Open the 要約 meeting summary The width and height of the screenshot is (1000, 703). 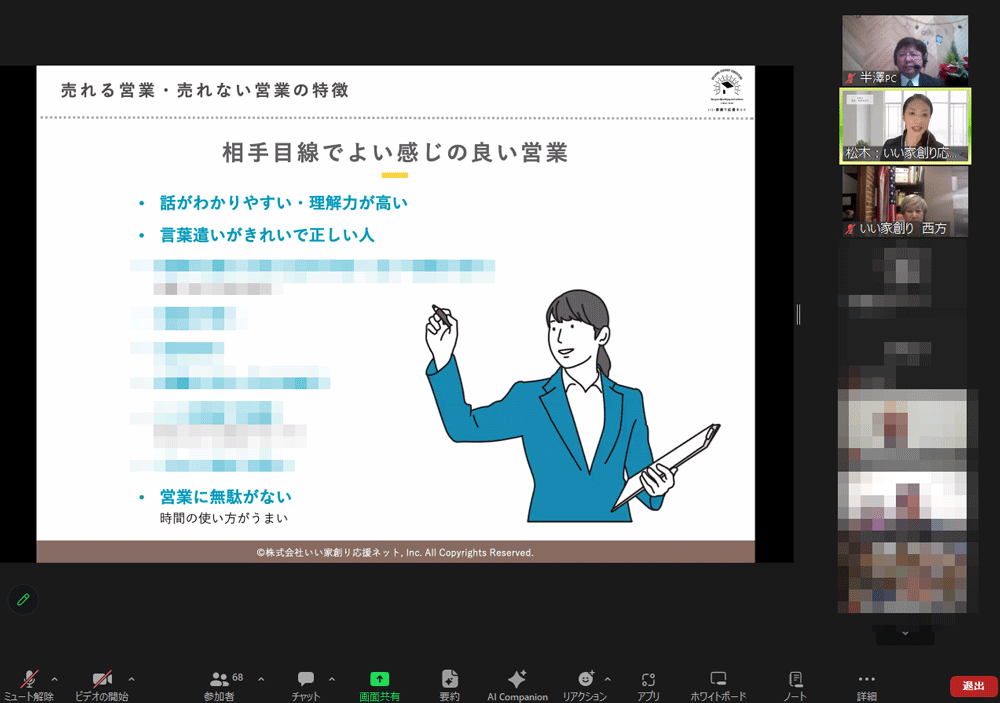449,680
